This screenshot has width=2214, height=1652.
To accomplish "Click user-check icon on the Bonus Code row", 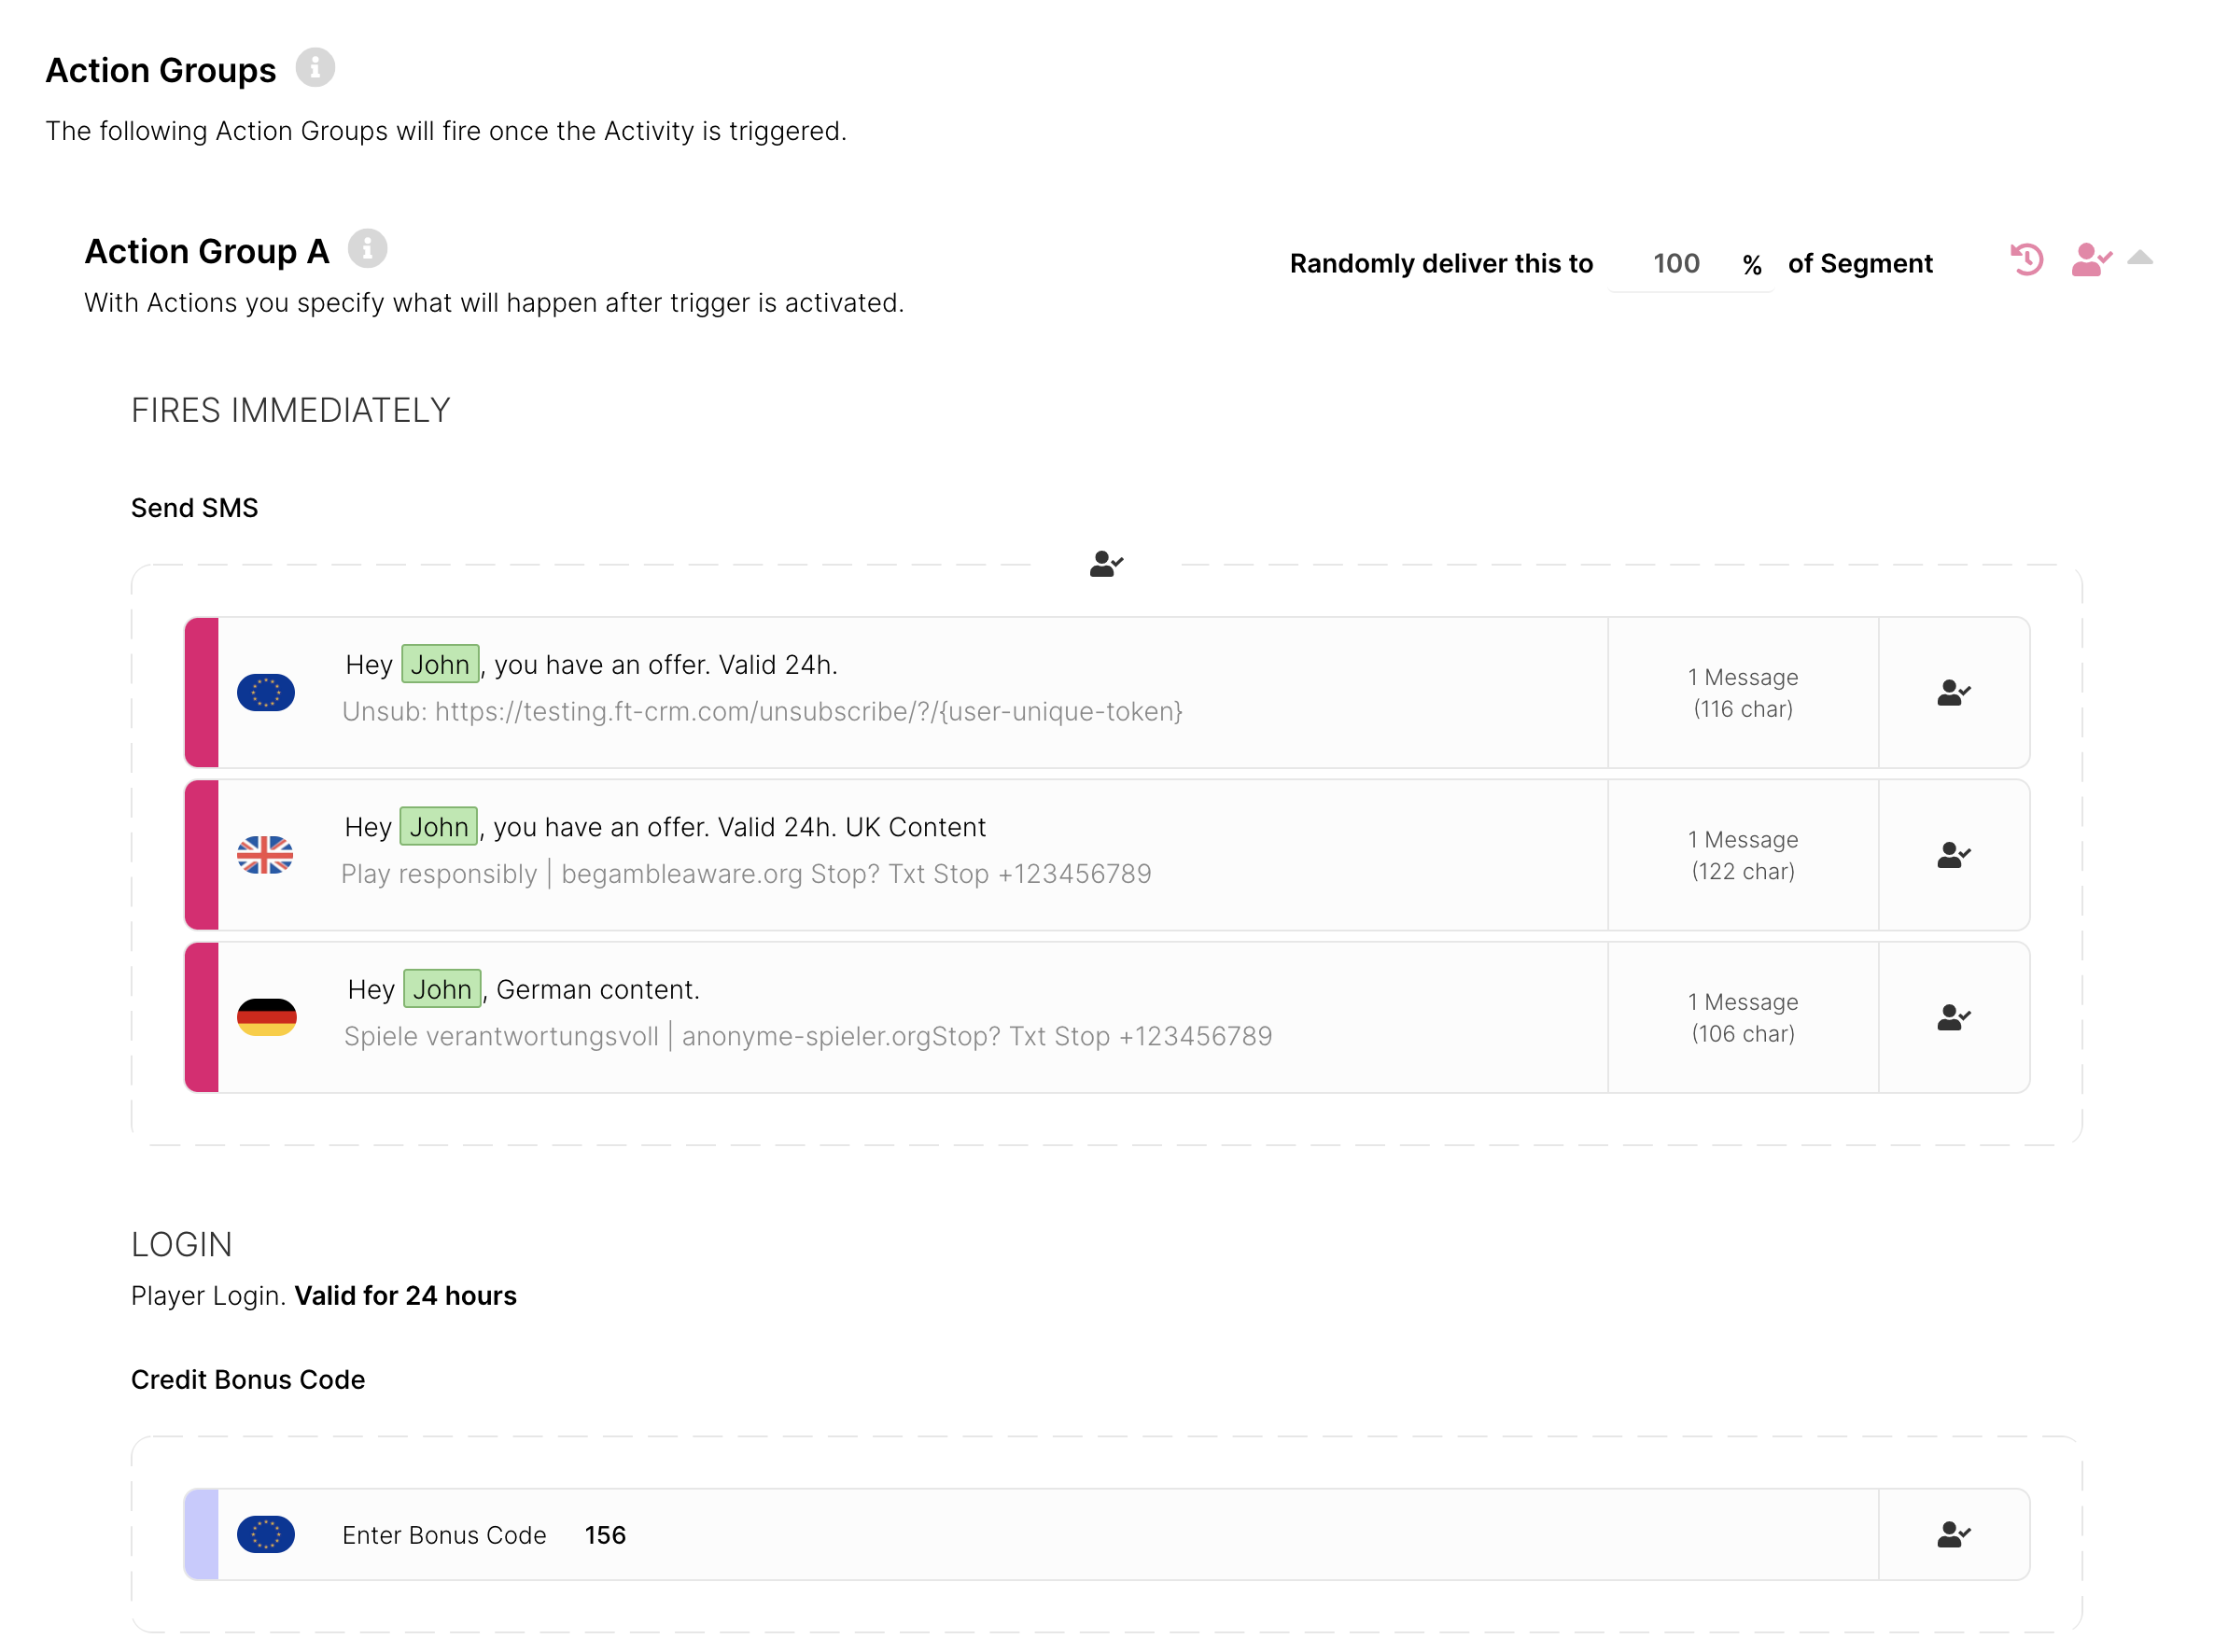I will point(1953,1535).
